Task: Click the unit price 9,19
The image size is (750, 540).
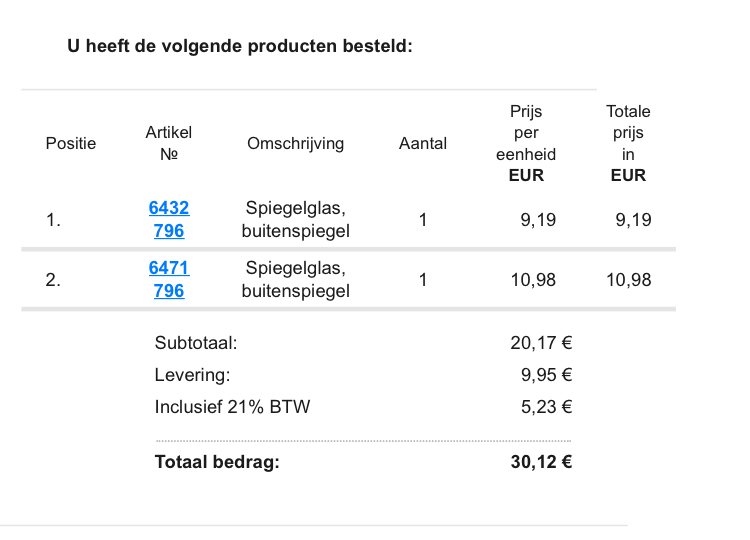Action: [538, 220]
